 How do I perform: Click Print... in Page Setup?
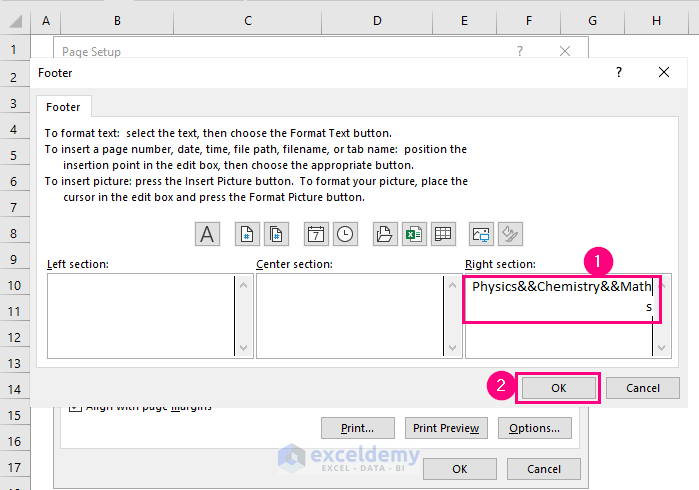pos(358,428)
